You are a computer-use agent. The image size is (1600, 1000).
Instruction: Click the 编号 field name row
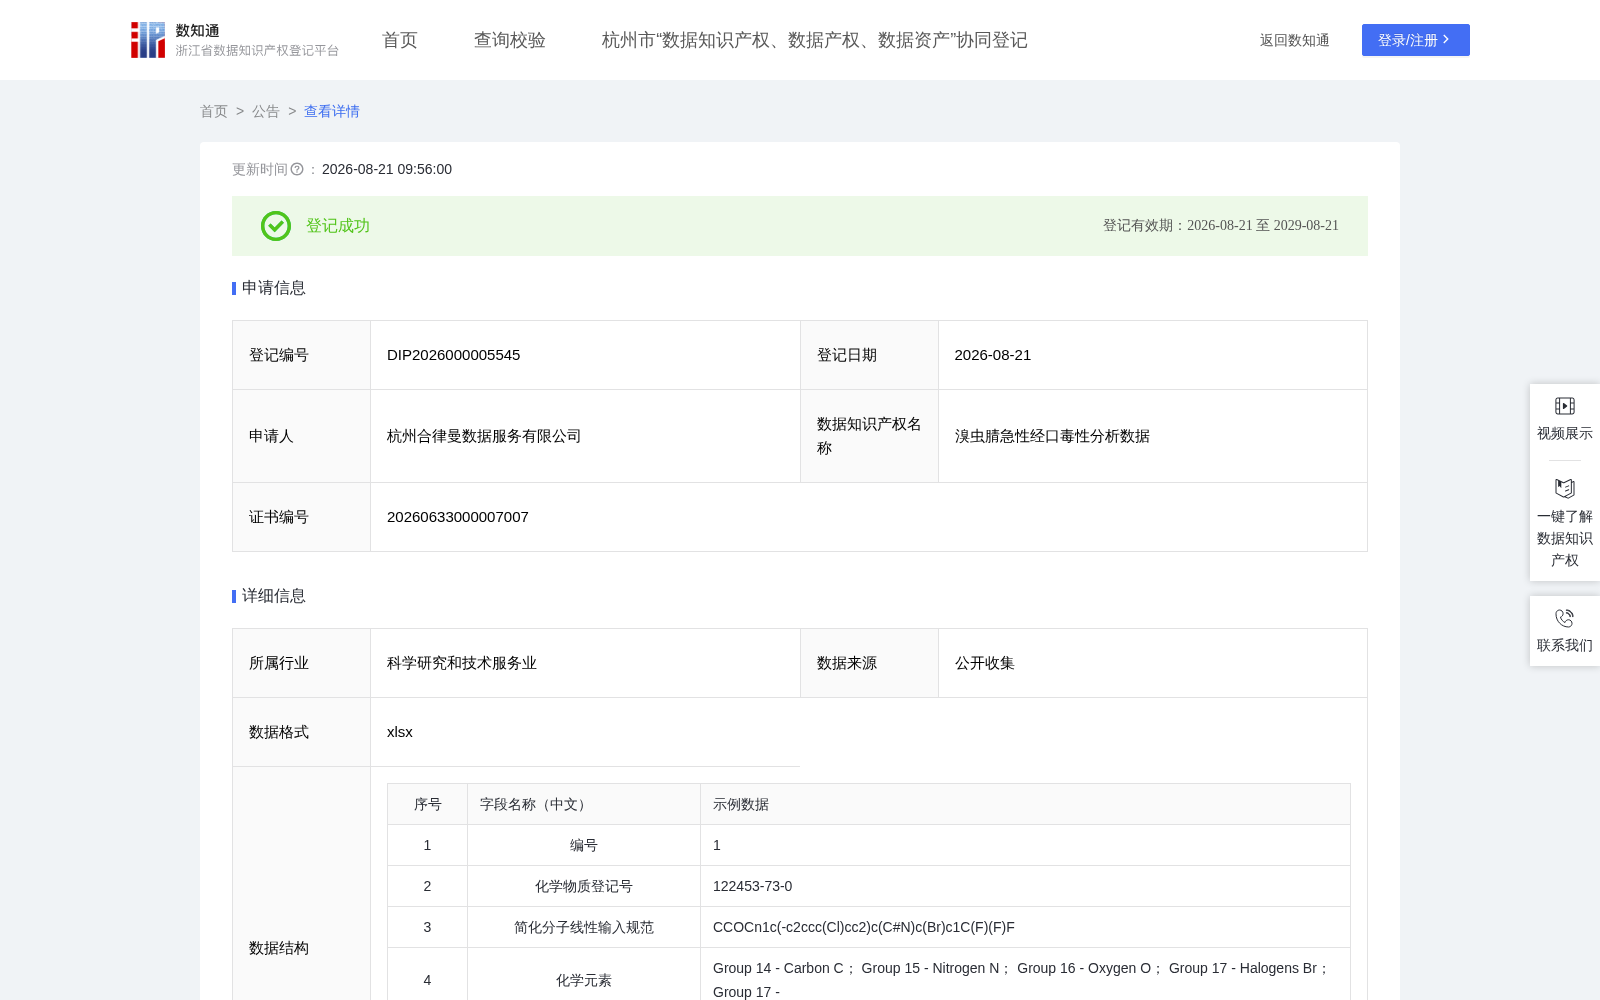click(x=584, y=845)
